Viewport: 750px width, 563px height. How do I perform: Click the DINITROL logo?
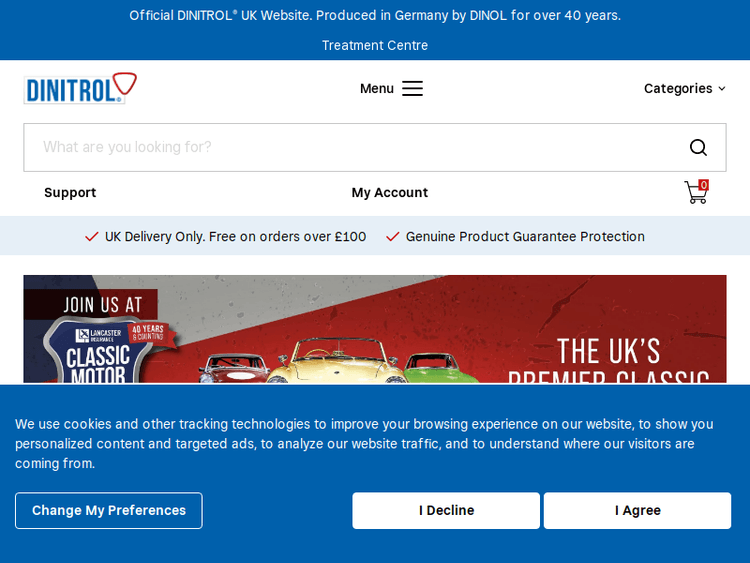(x=80, y=88)
